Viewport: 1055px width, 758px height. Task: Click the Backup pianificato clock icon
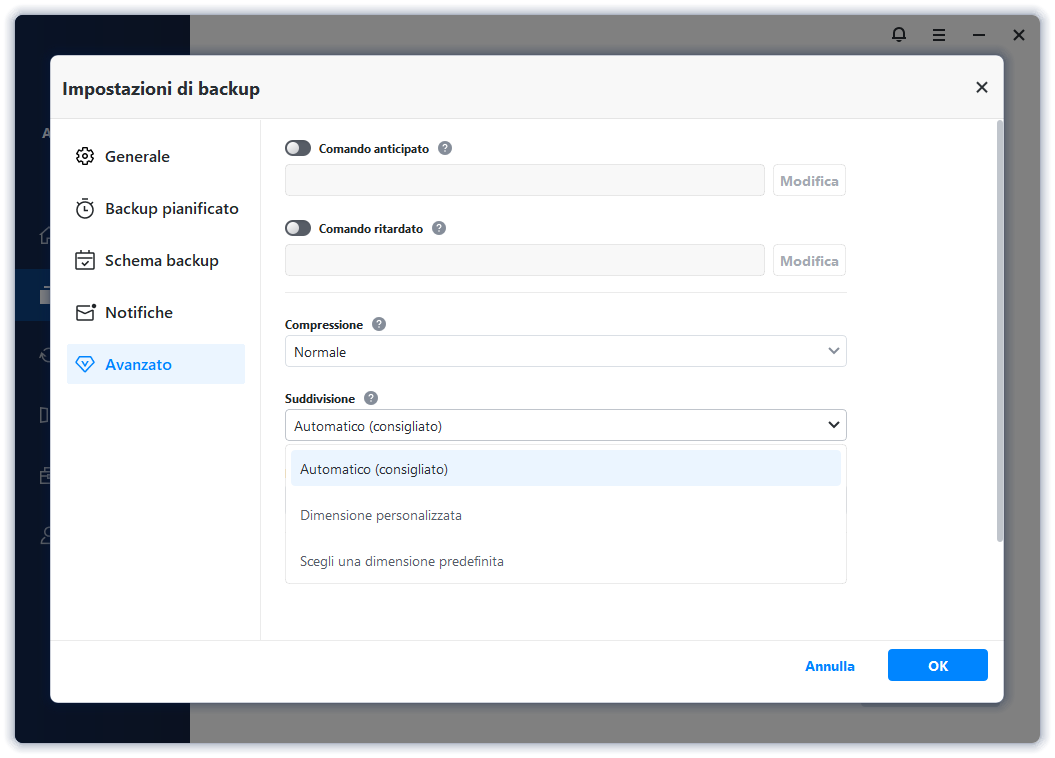tap(85, 209)
